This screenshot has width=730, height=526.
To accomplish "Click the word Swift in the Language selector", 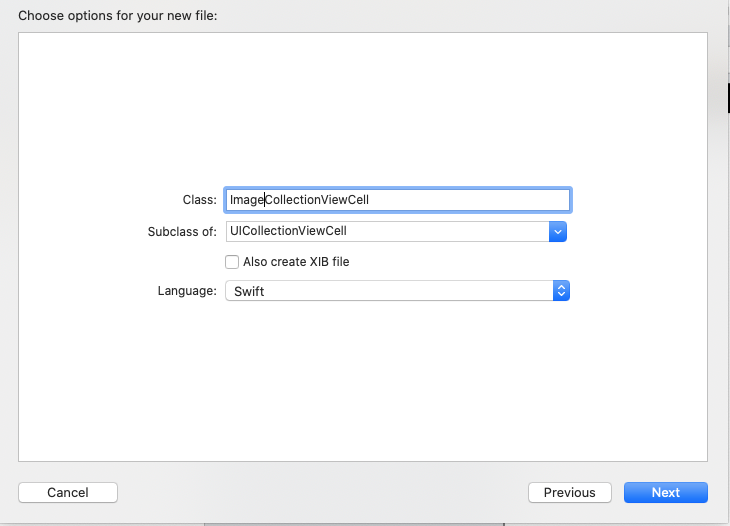I will pyautogui.click(x=249, y=291).
